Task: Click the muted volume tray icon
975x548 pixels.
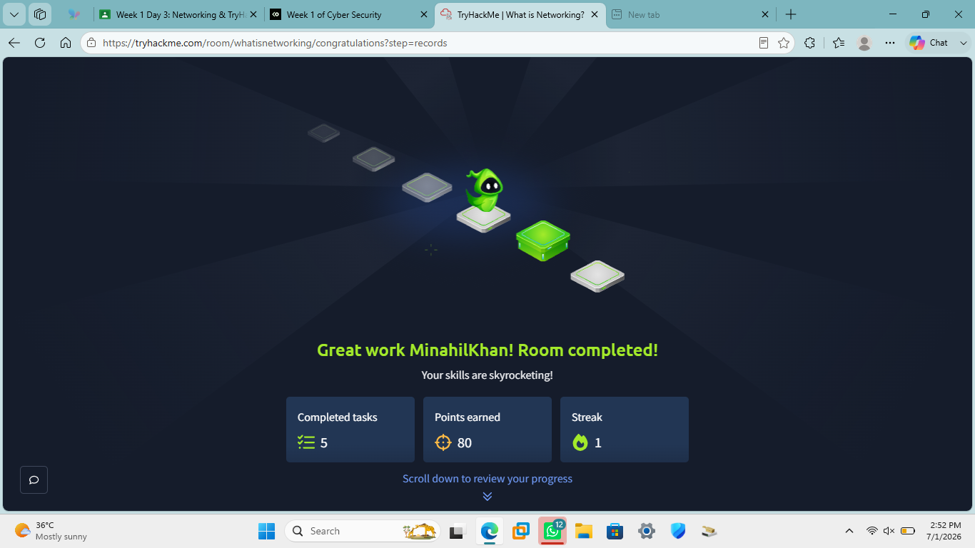Action: [889, 531]
